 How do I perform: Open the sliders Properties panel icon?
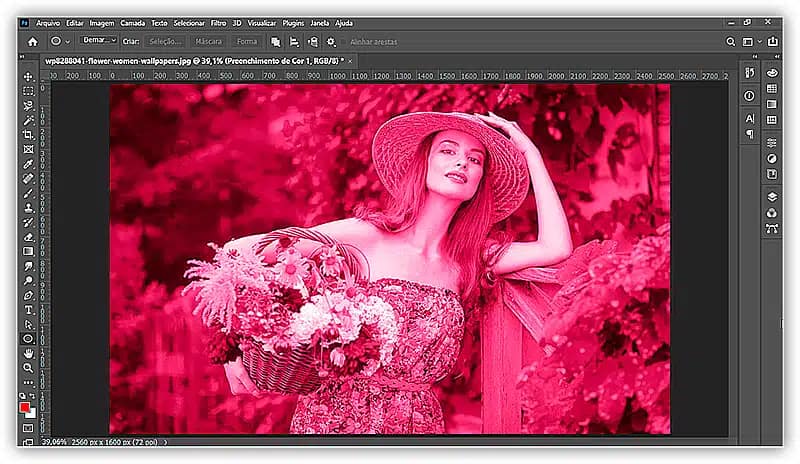(x=772, y=143)
